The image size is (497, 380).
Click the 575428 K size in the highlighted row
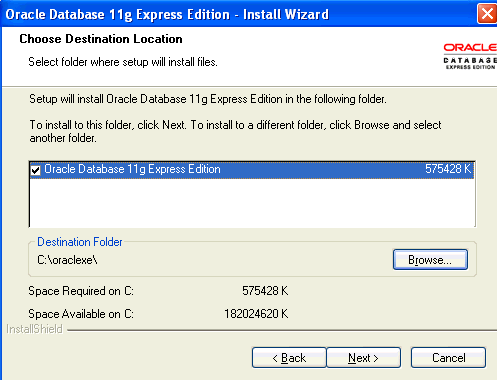(448, 169)
